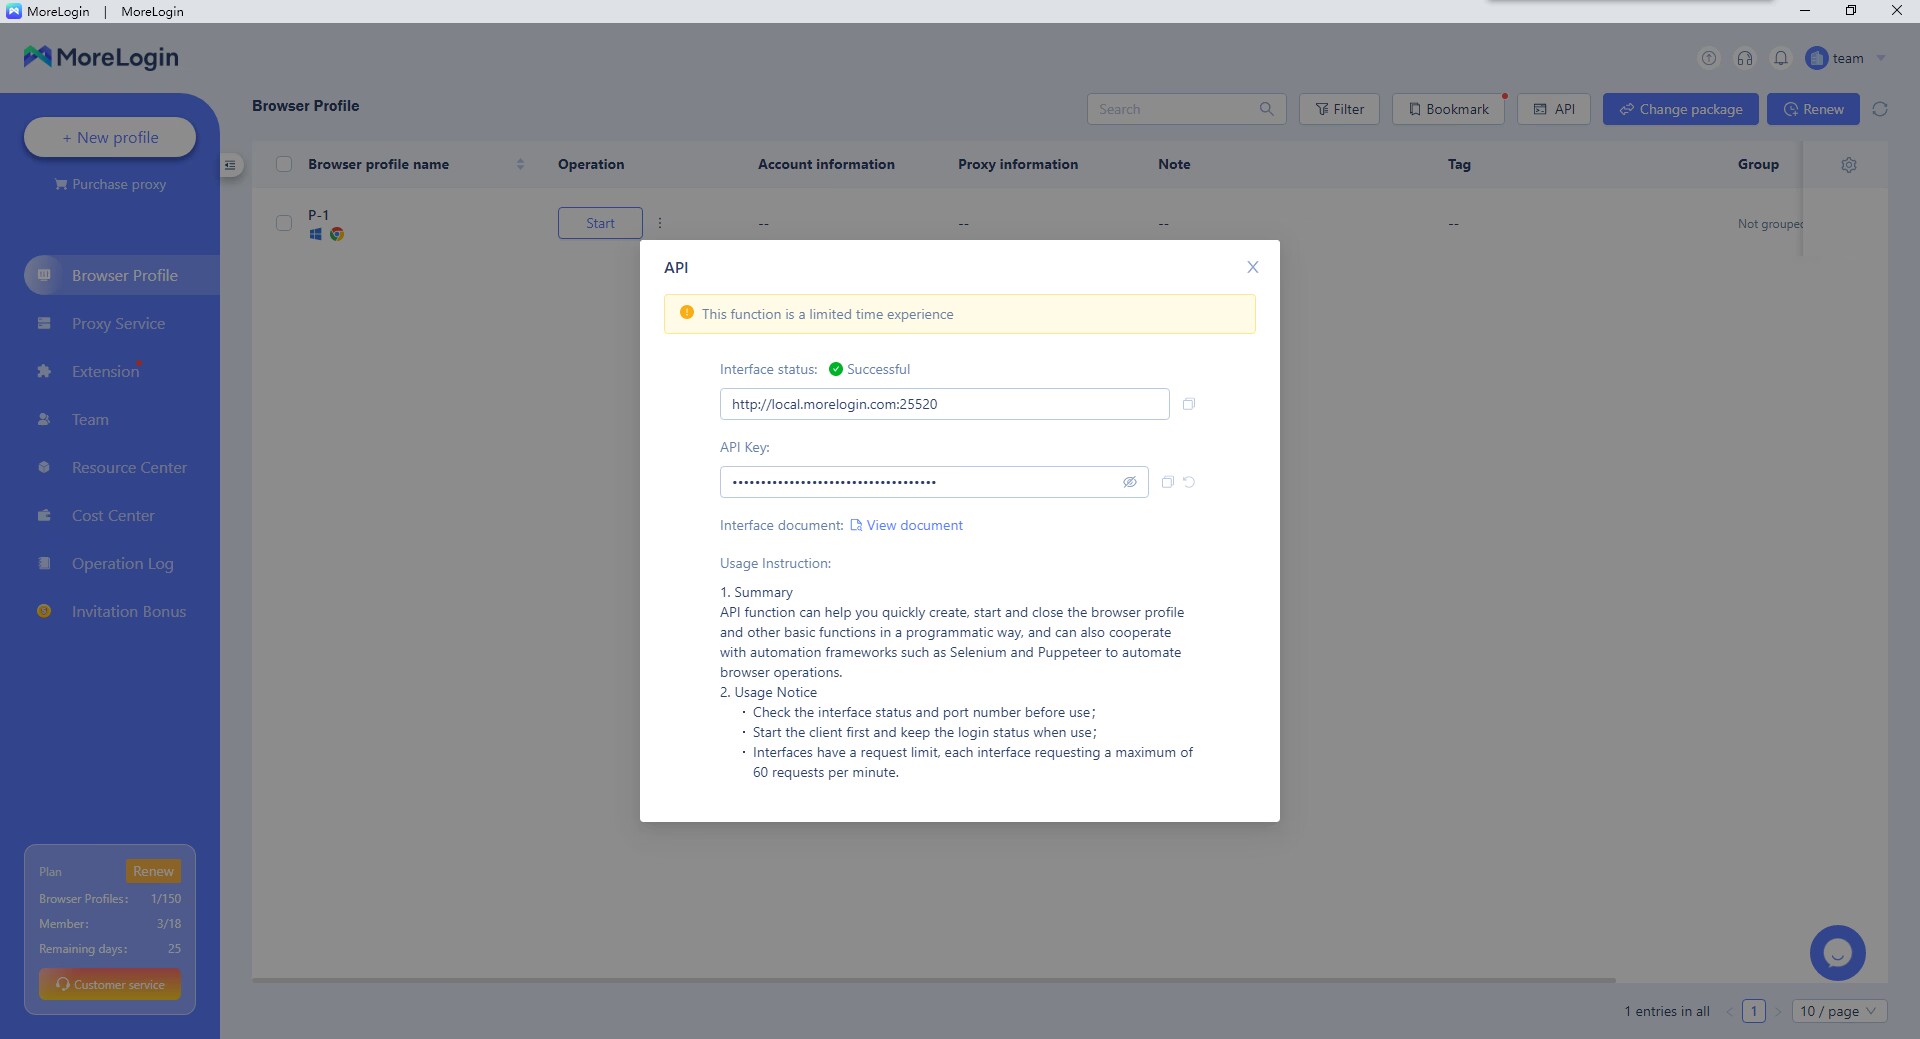Viewport: 1920px width, 1039px height.
Task: Open Team in sidebar
Action: 90,419
